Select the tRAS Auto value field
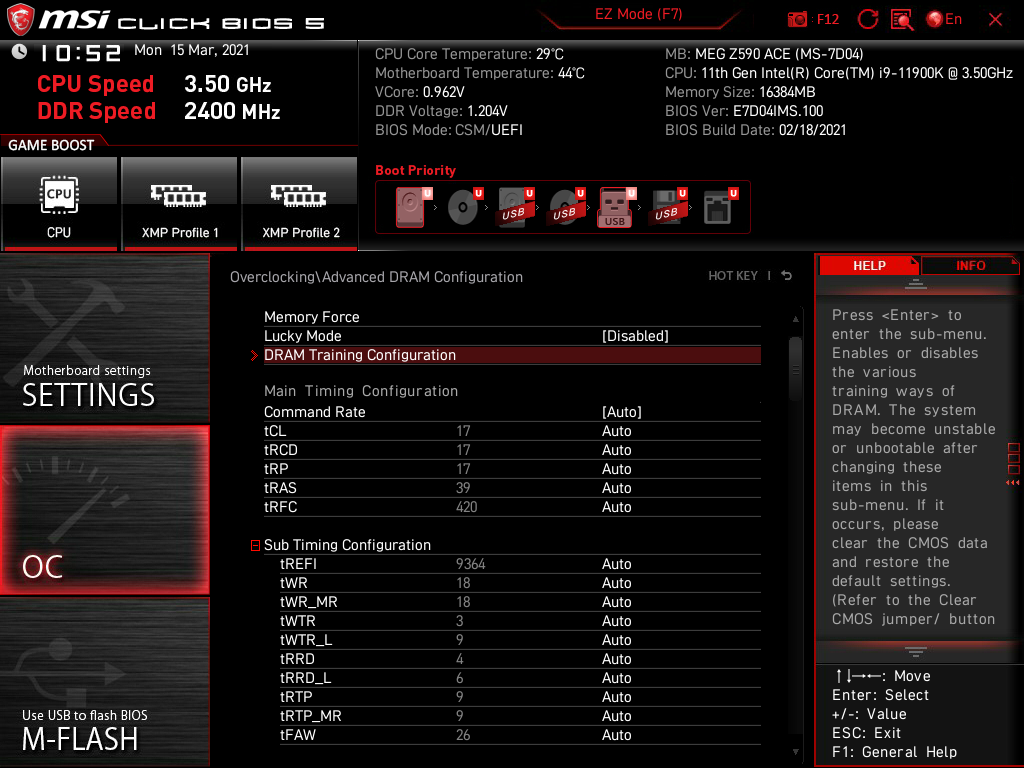 [x=616, y=488]
